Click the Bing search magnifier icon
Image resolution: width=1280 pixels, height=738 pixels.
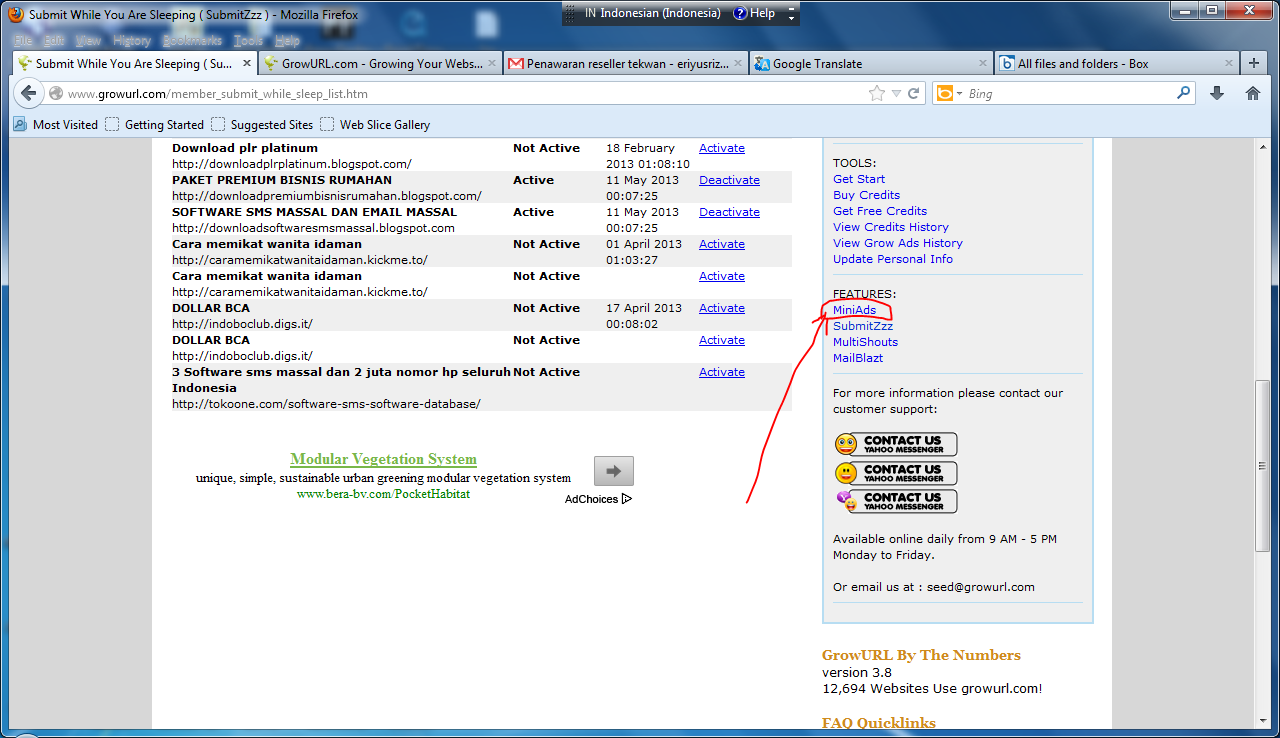(1184, 93)
